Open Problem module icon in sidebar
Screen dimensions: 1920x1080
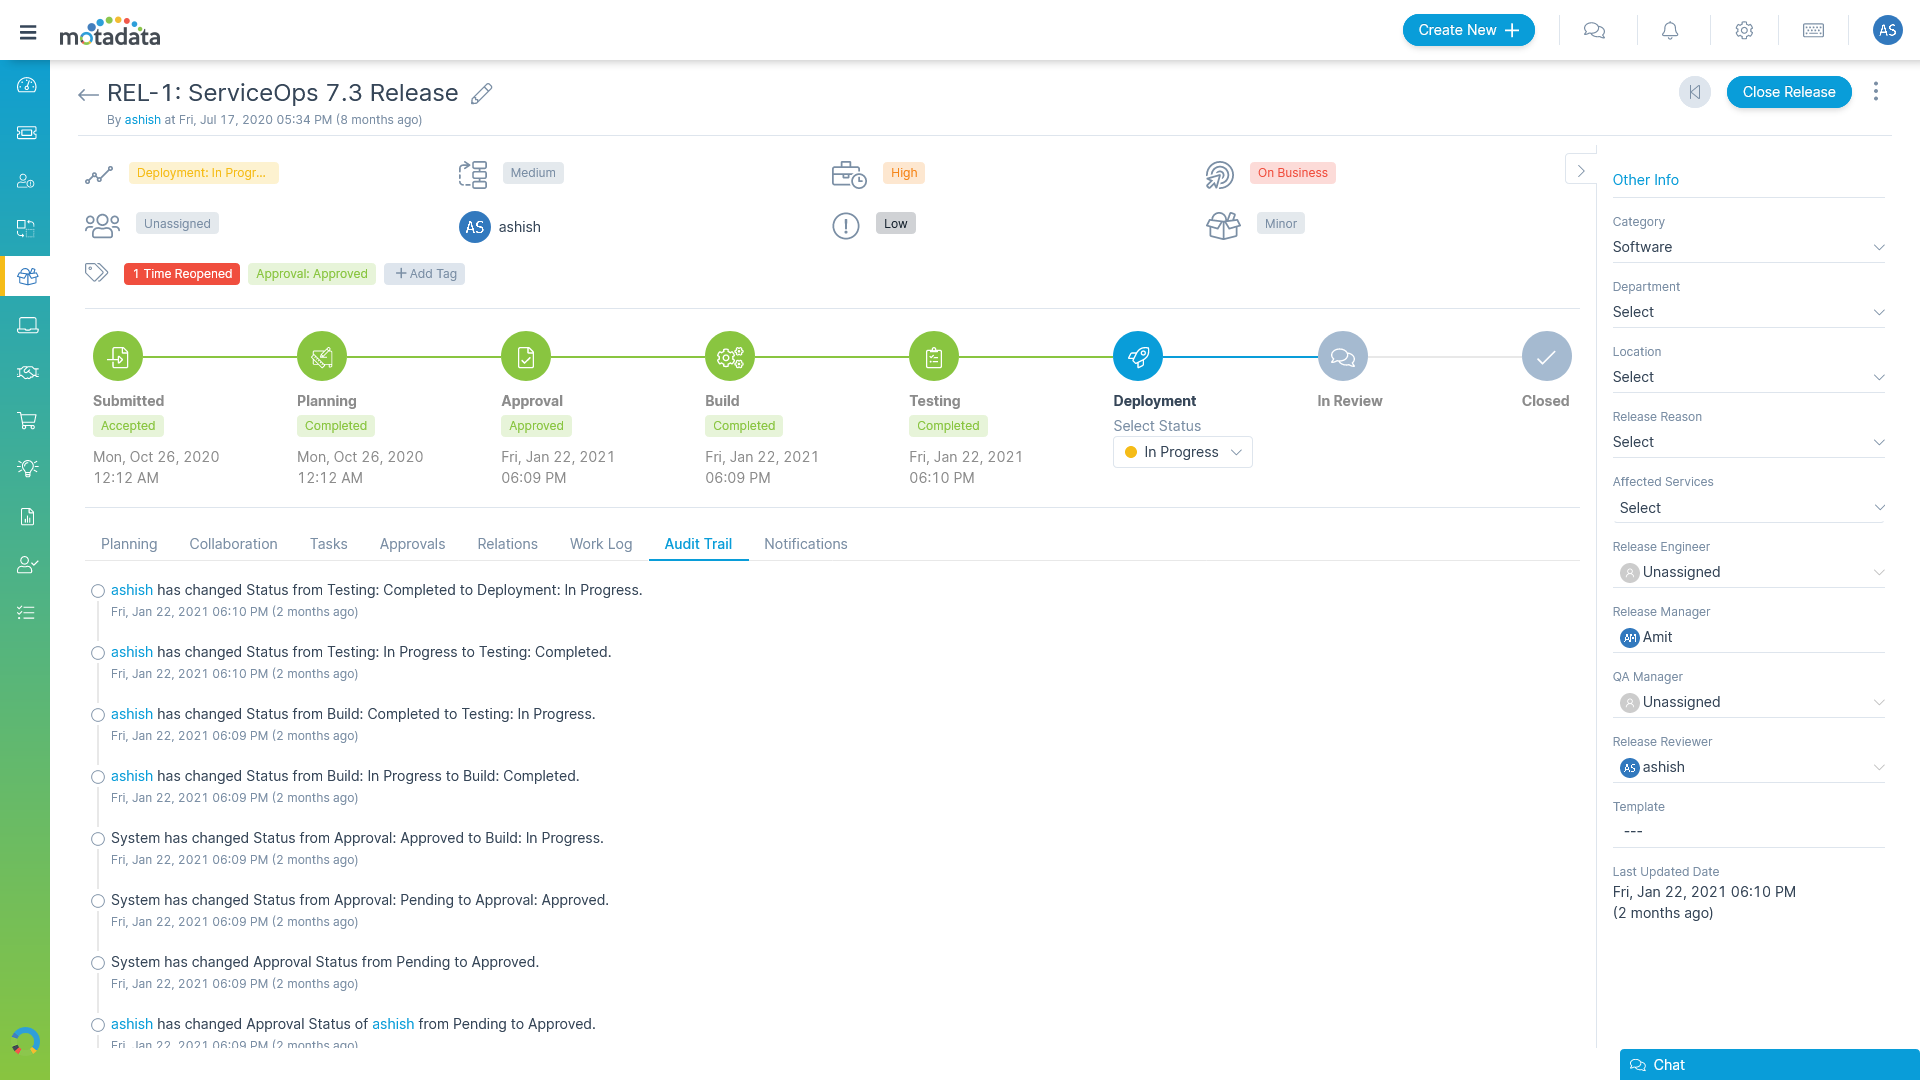click(27, 181)
